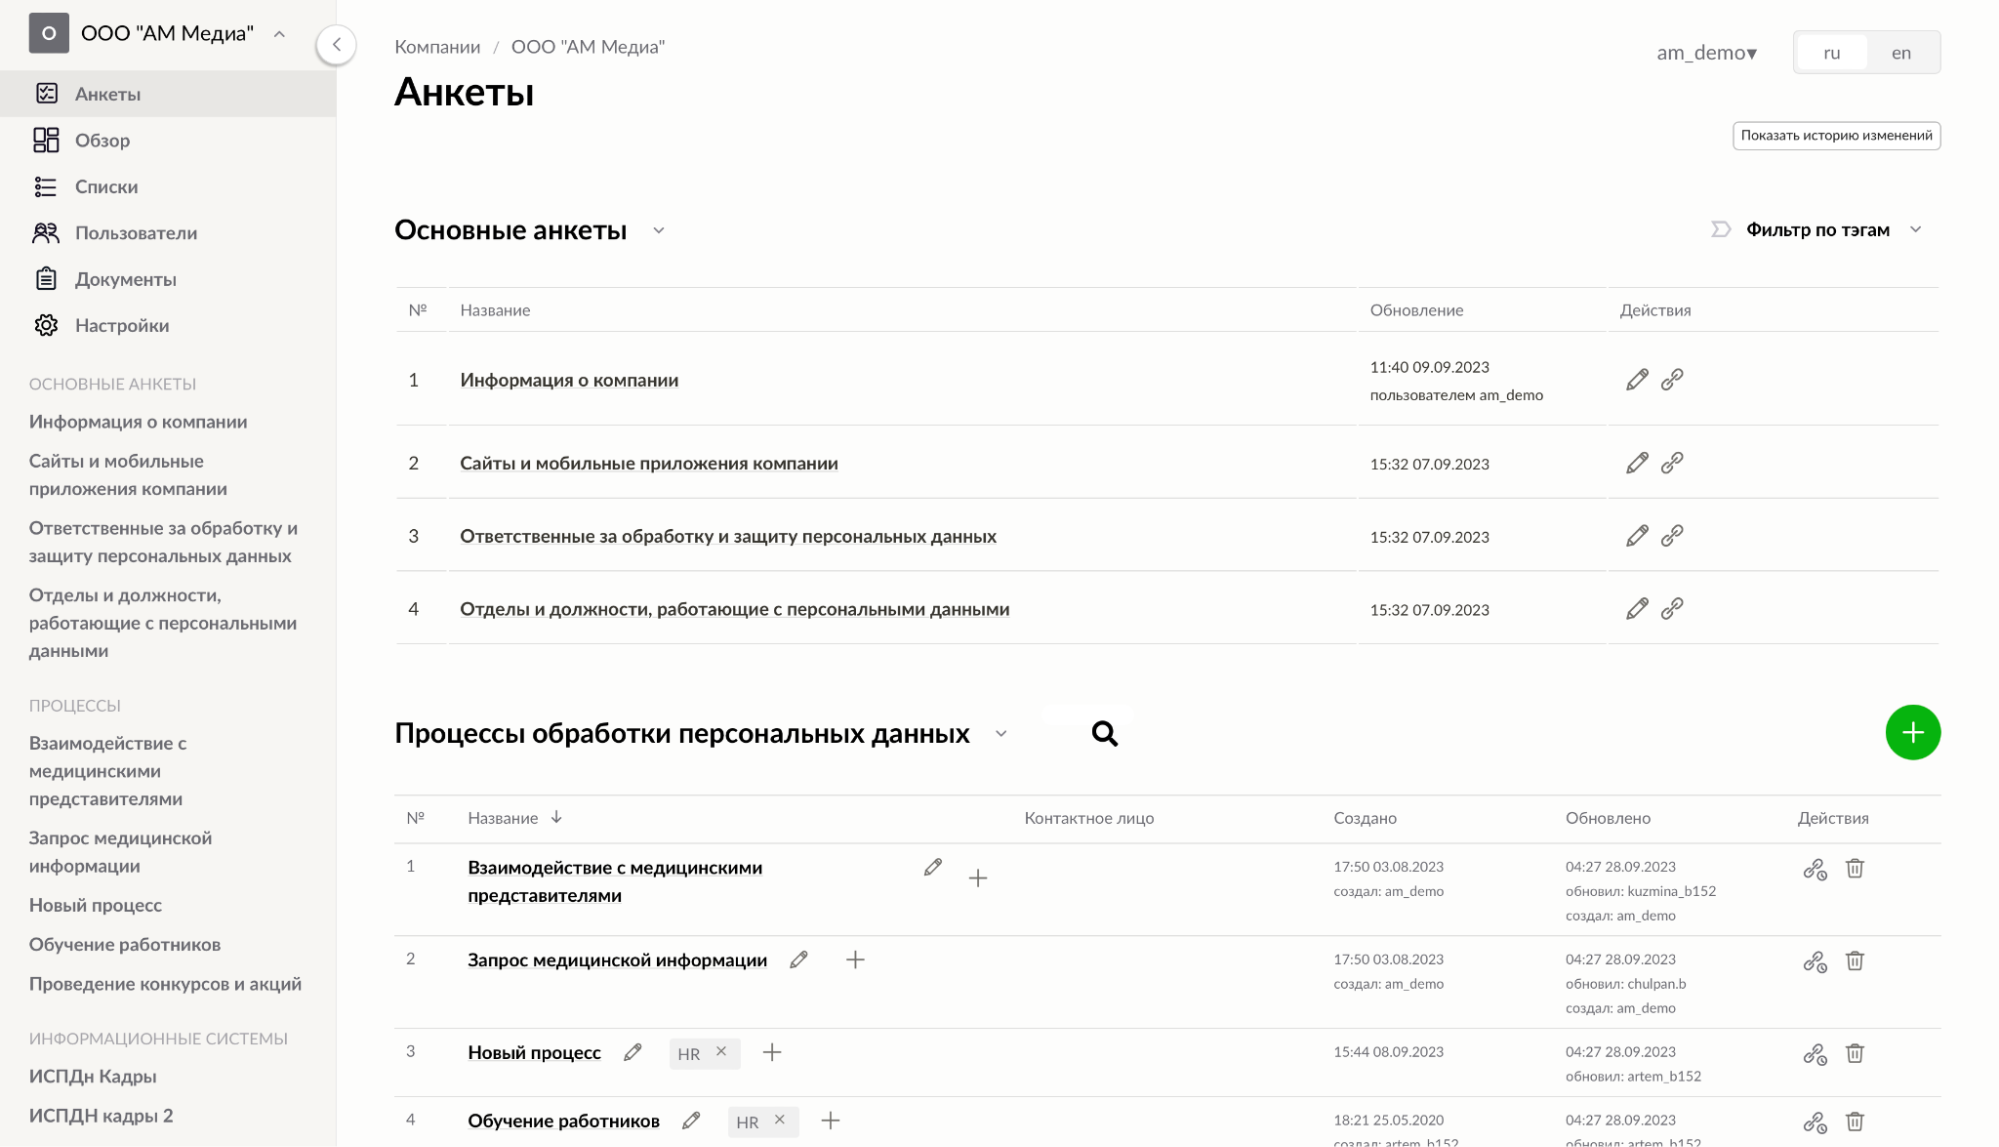Click the green add process button
Image resolution: width=1999 pixels, height=1147 pixels.
click(1912, 733)
